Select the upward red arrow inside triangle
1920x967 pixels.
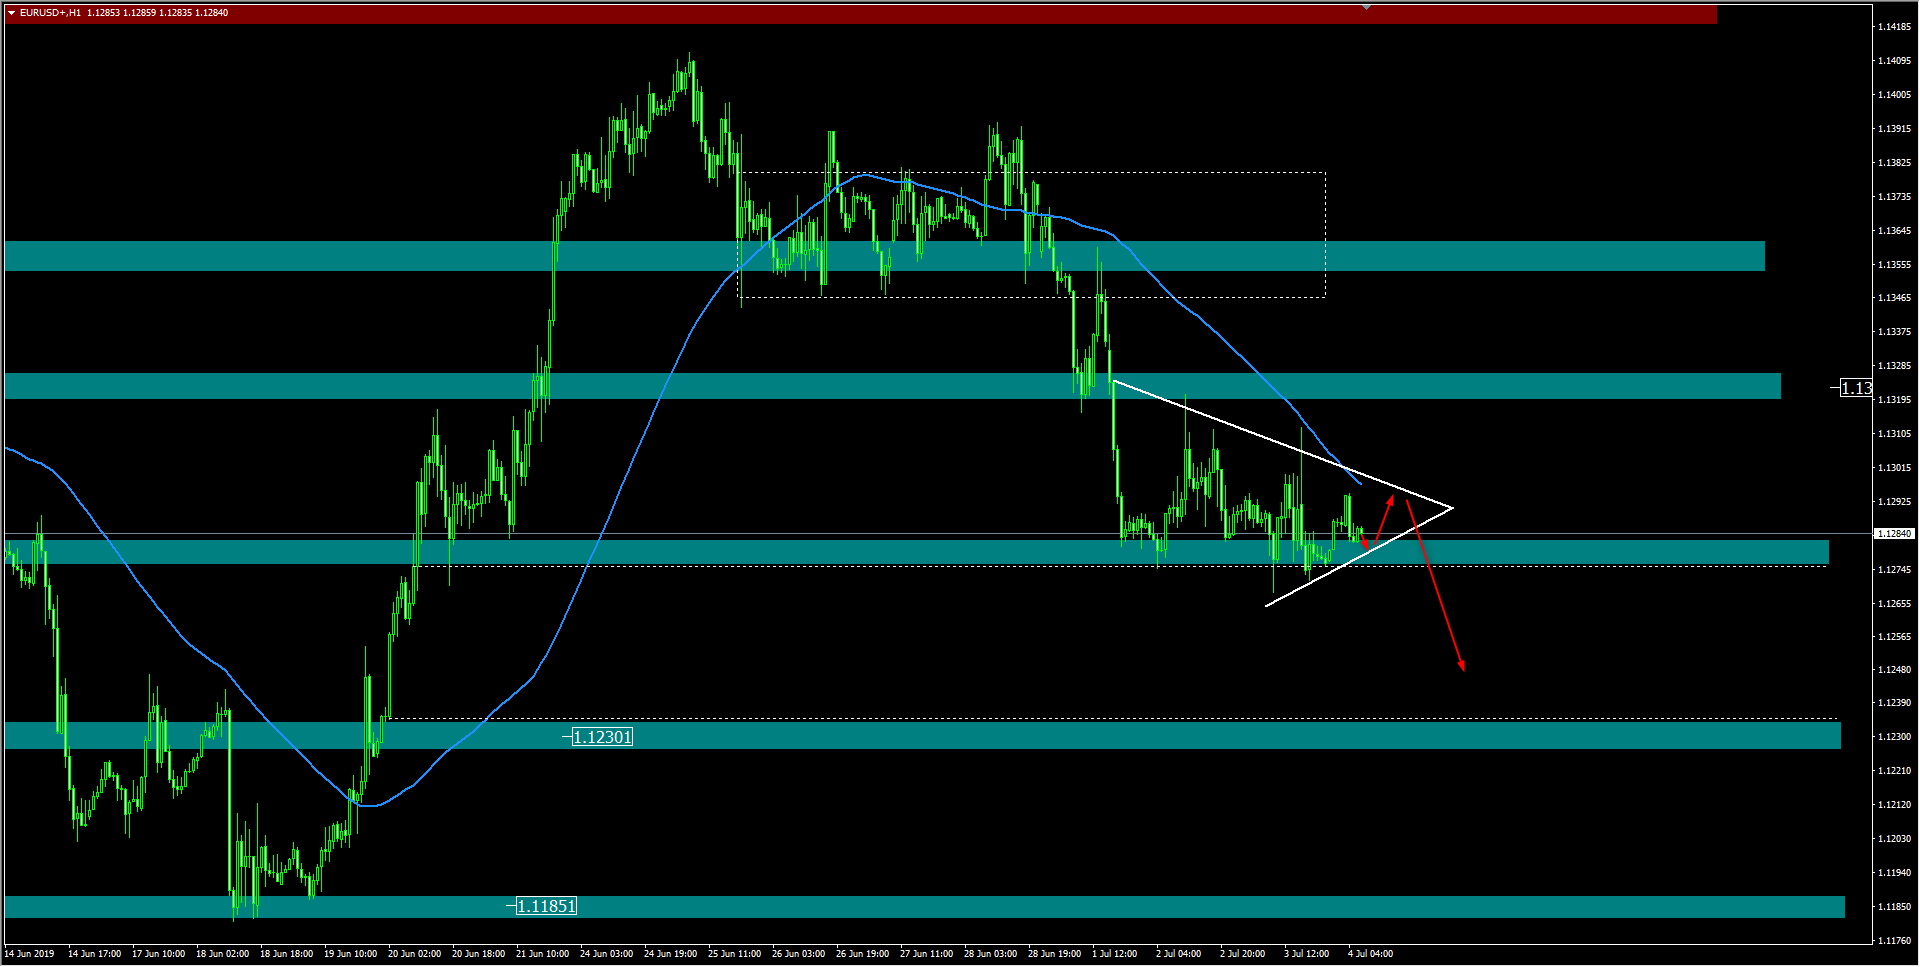click(1384, 519)
